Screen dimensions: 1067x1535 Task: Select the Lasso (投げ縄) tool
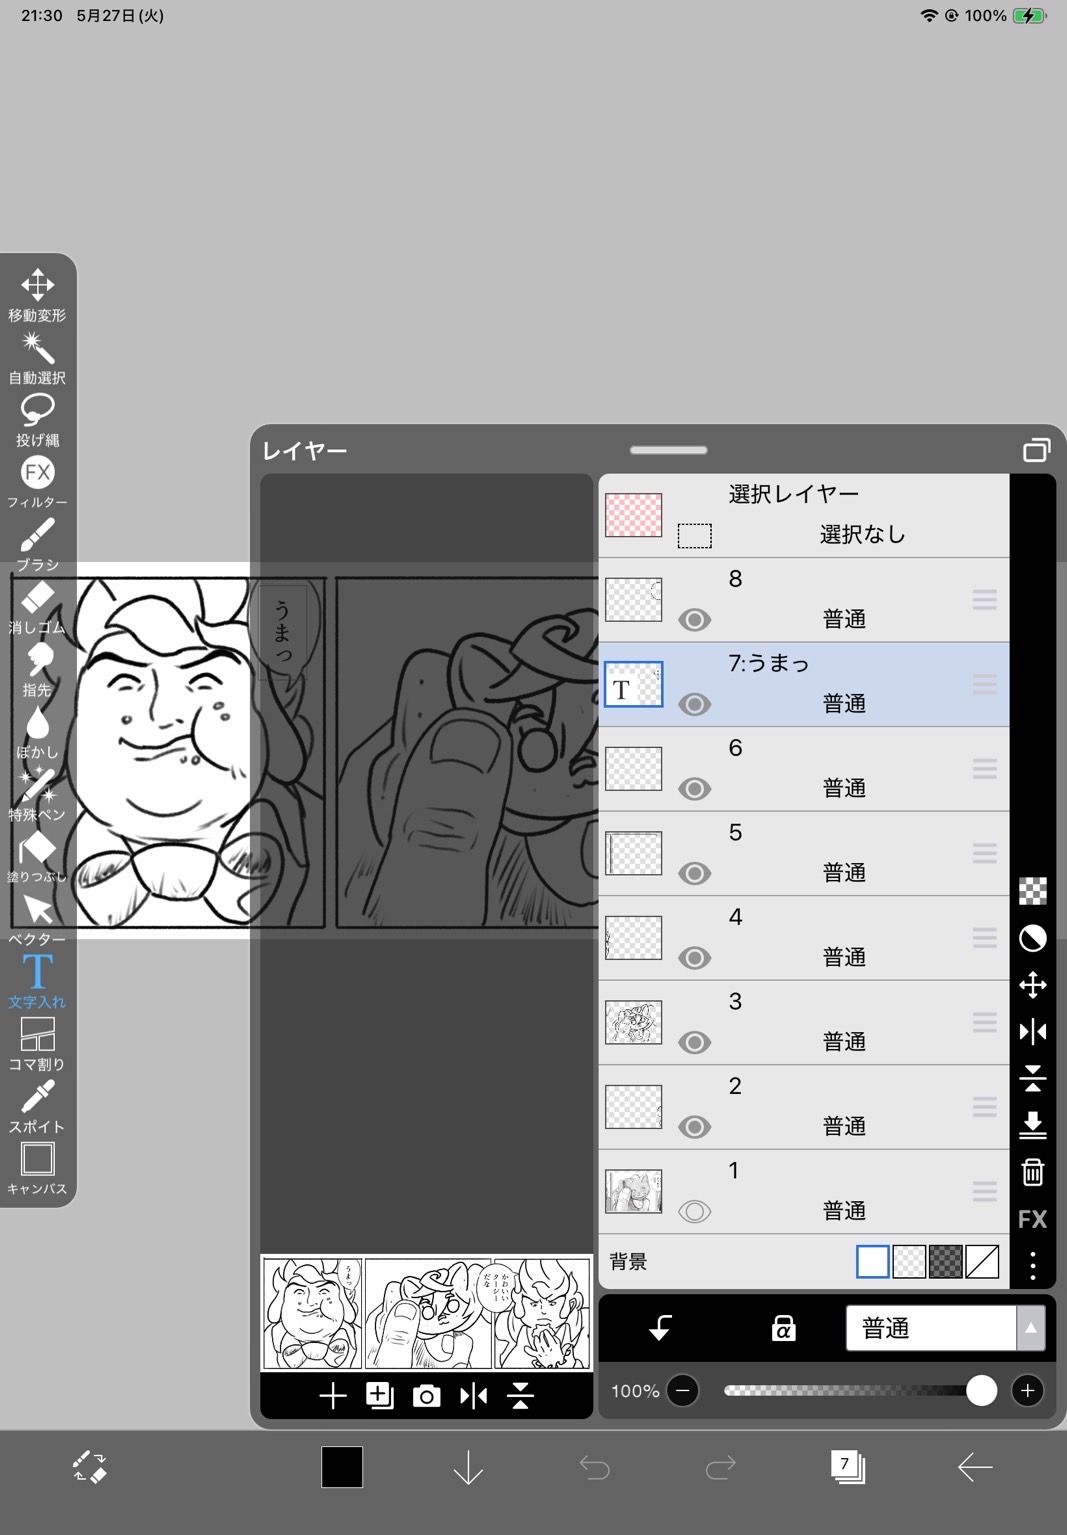(37, 420)
